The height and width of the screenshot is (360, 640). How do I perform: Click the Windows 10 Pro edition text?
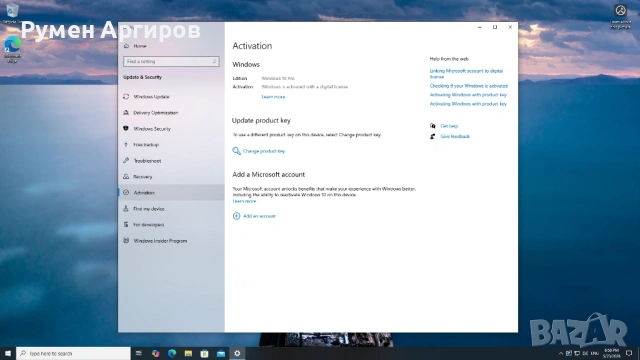[278, 78]
